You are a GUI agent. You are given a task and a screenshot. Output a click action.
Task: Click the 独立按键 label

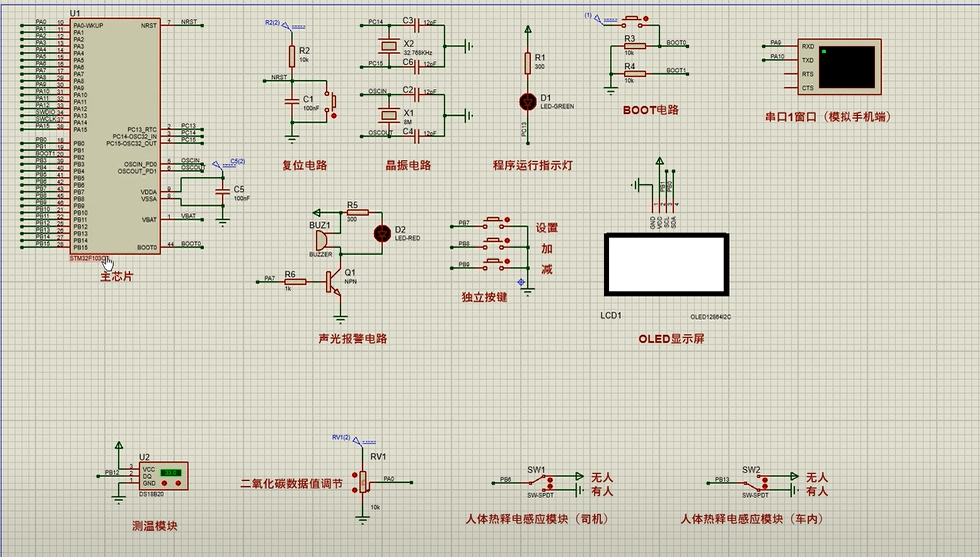pyautogui.click(x=484, y=297)
